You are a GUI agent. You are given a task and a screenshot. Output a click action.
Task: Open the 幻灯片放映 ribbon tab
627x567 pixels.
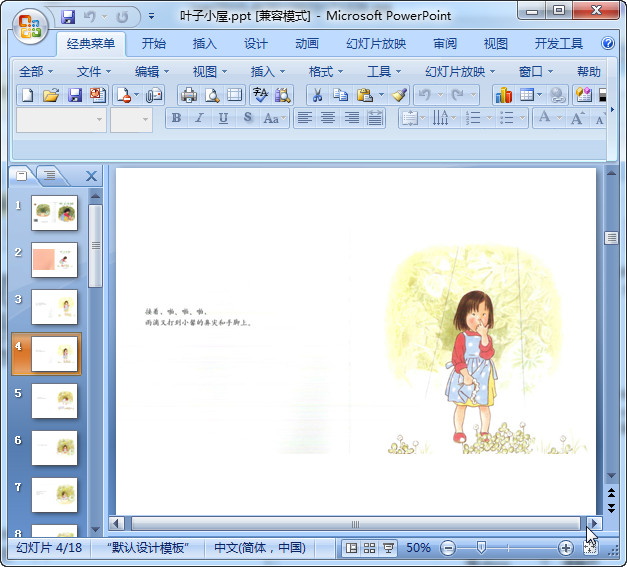click(x=376, y=44)
